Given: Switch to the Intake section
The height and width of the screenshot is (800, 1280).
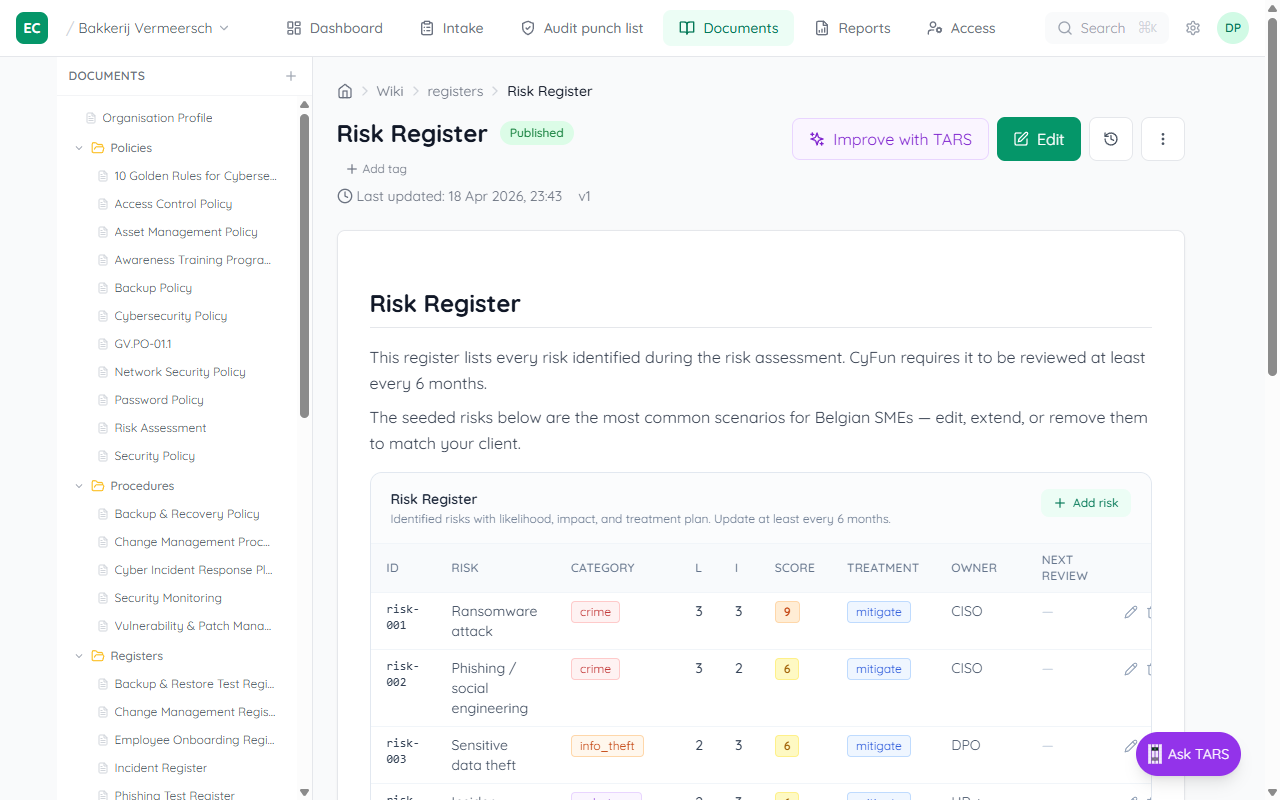Looking at the screenshot, I should (x=451, y=28).
